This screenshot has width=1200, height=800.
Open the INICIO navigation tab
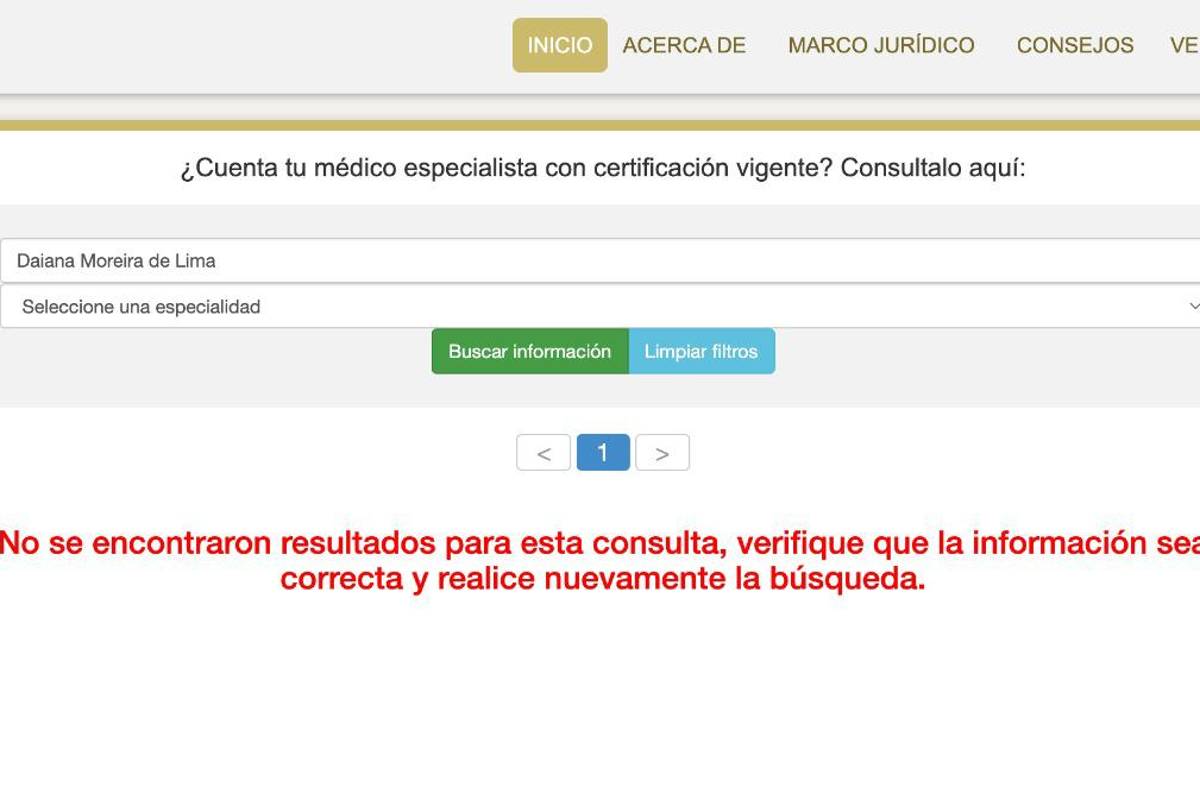(559, 45)
